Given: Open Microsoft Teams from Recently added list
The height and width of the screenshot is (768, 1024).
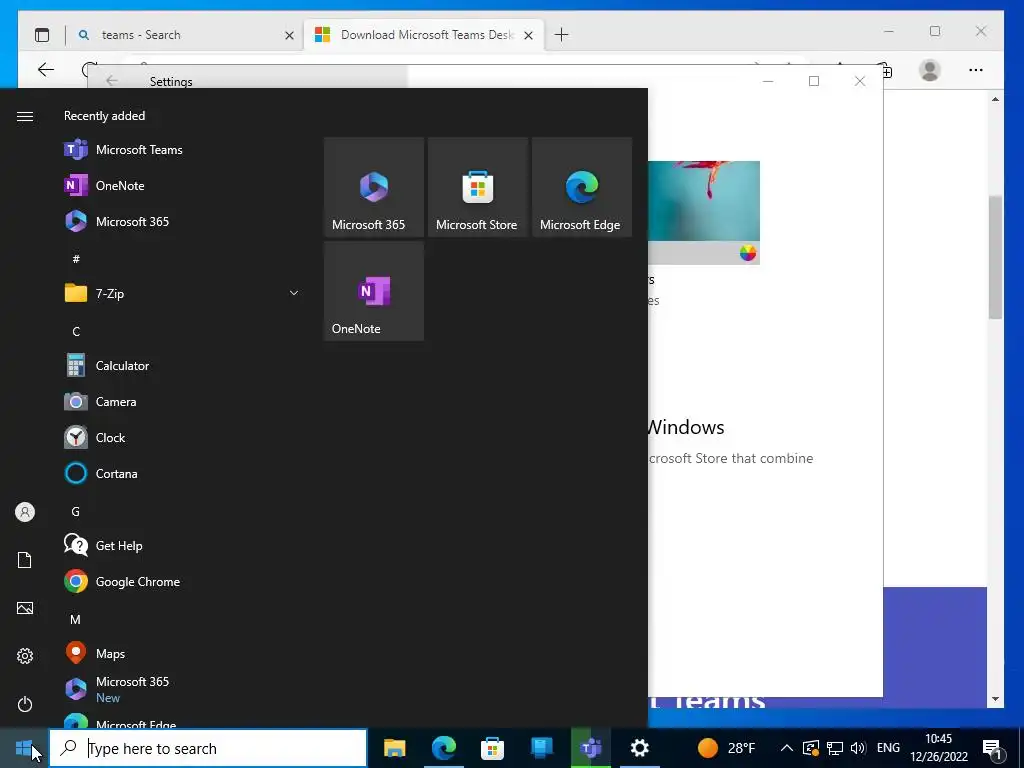Looking at the screenshot, I should click(182, 150).
